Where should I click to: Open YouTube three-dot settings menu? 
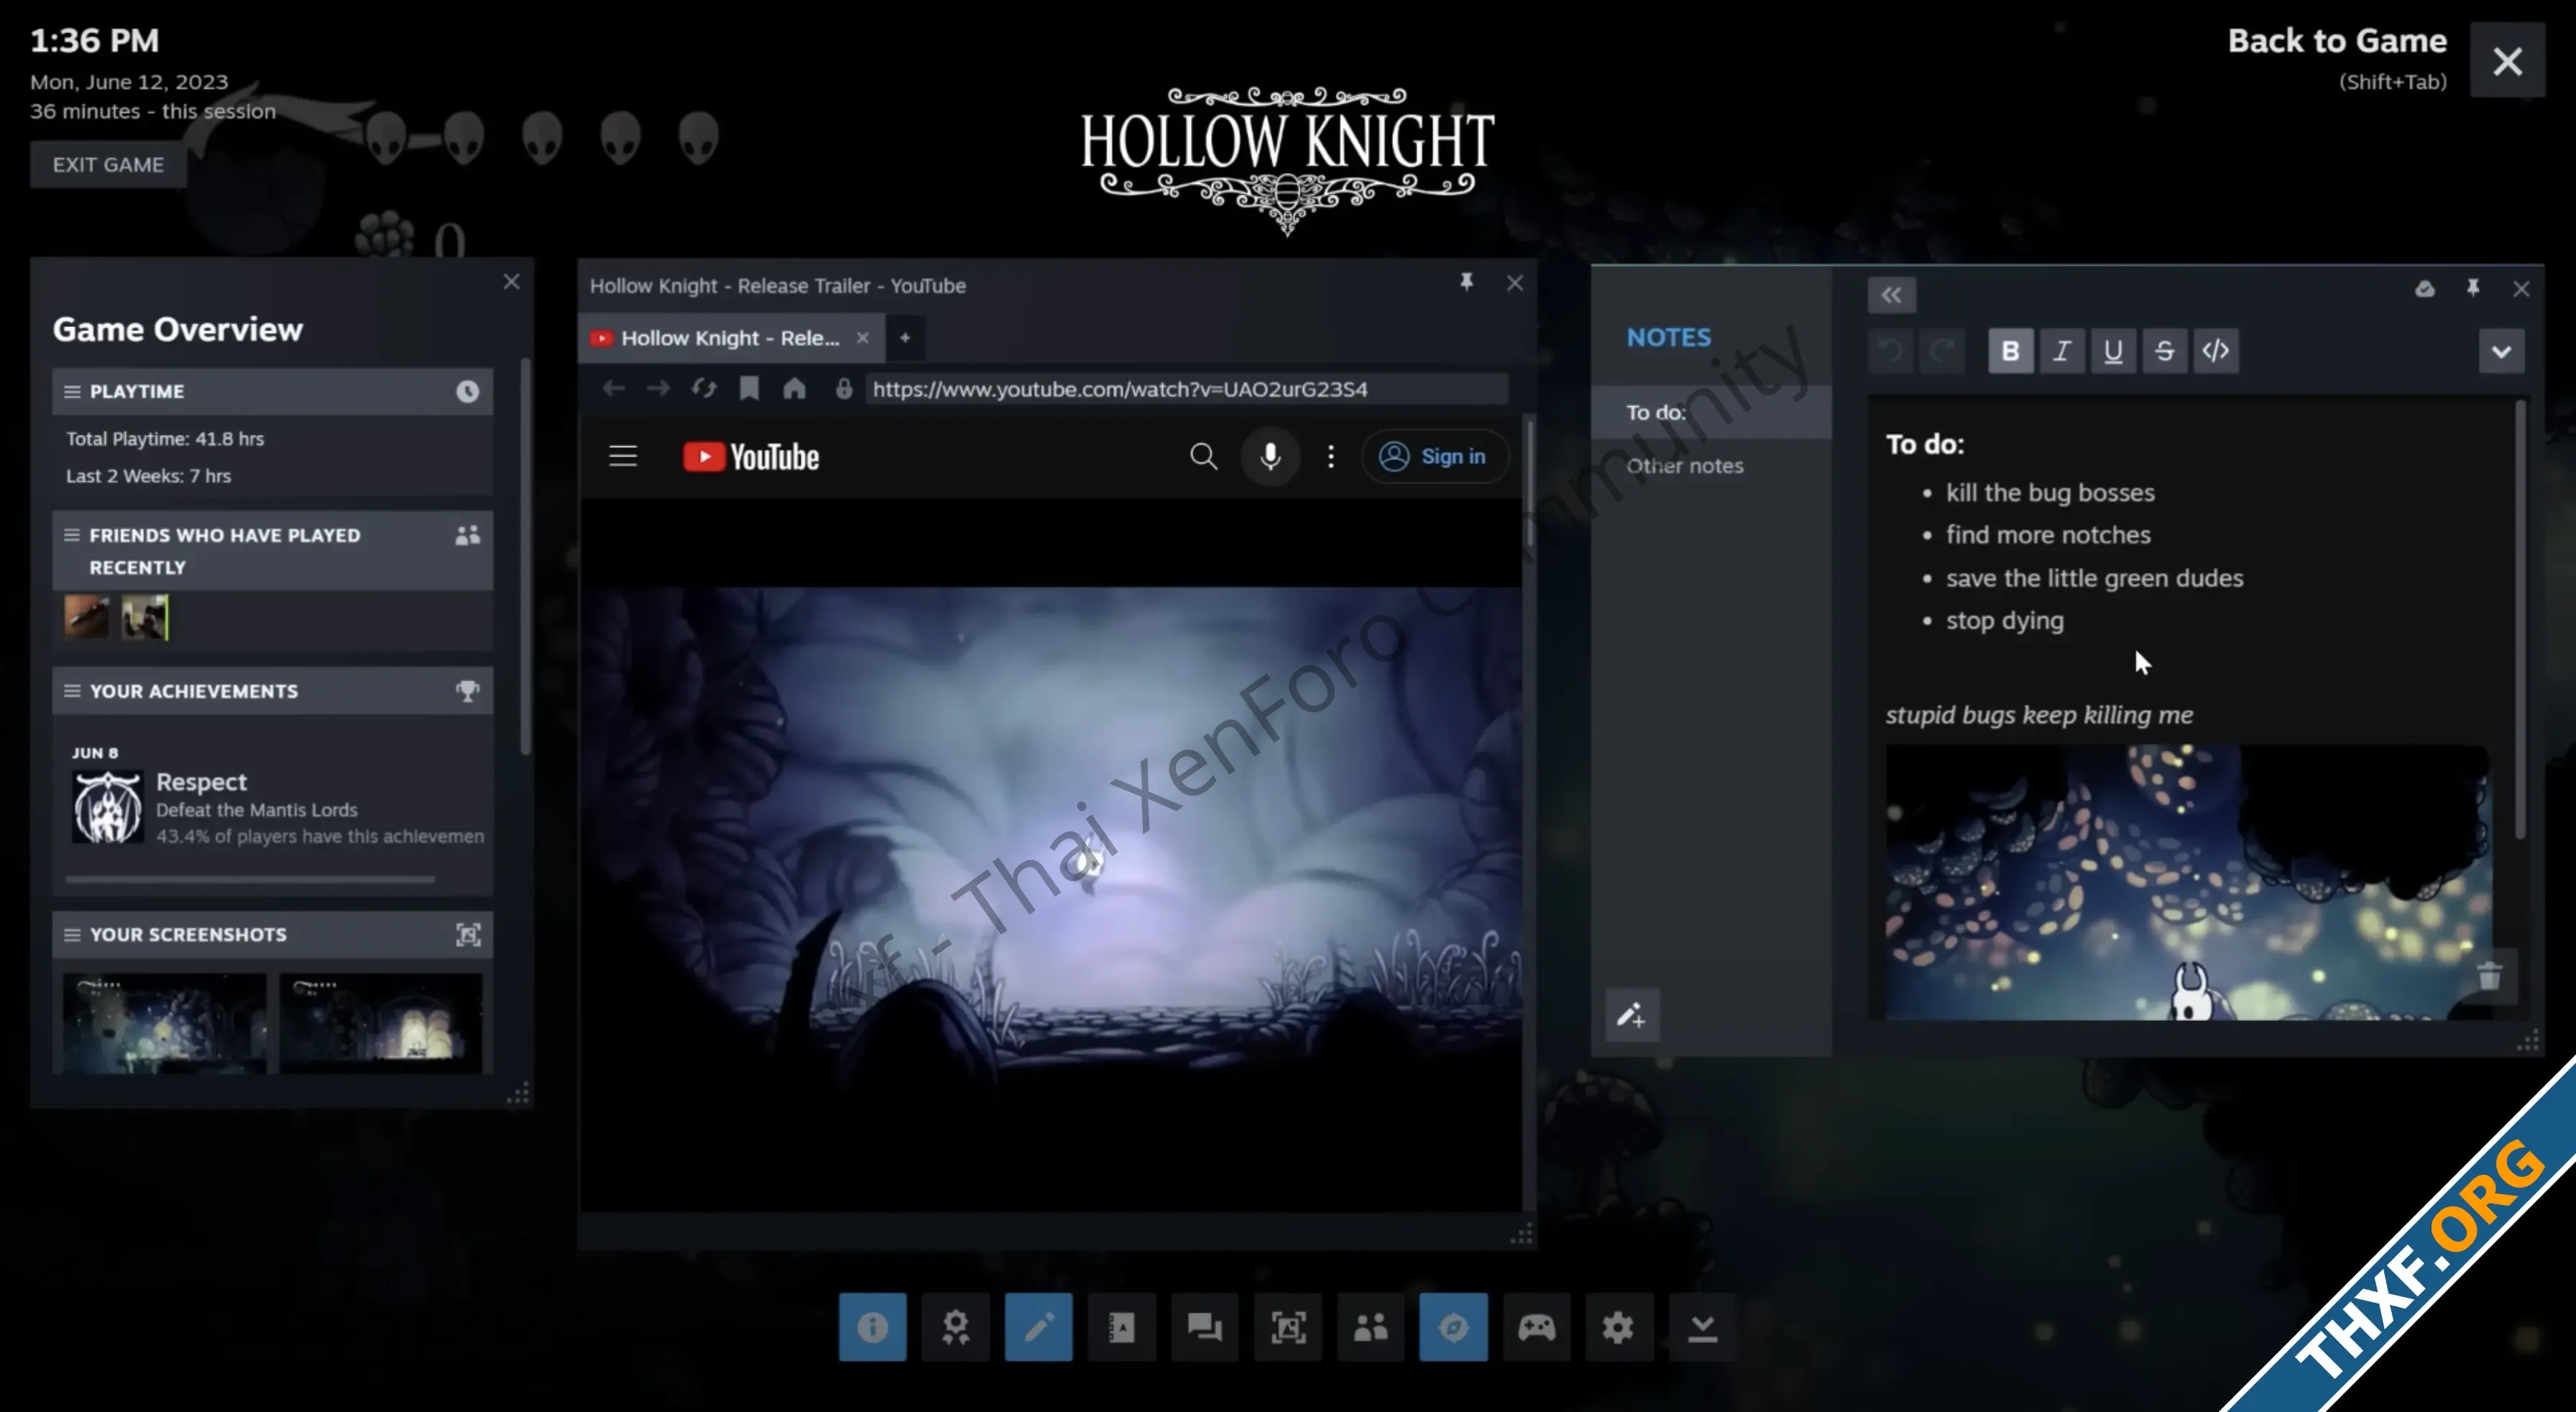(x=1330, y=457)
